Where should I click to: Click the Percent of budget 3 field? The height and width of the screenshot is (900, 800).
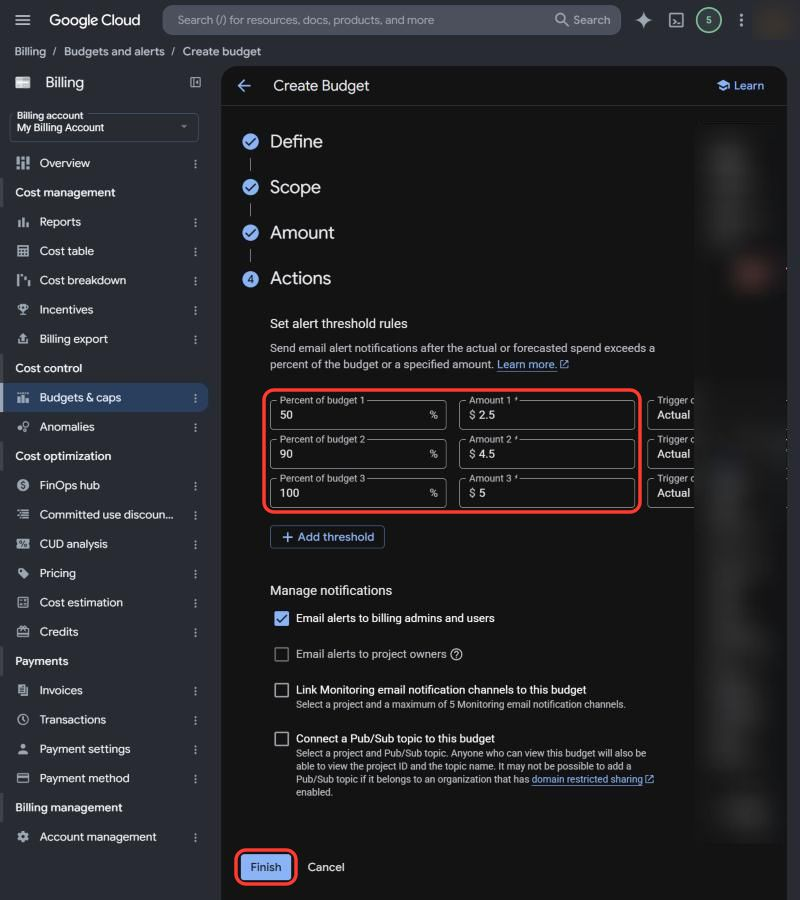[358, 492]
